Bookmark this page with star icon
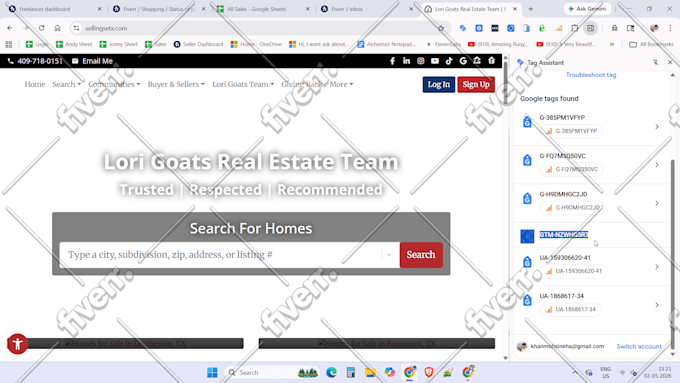Viewport: 680px width, 383px height. click(441, 28)
